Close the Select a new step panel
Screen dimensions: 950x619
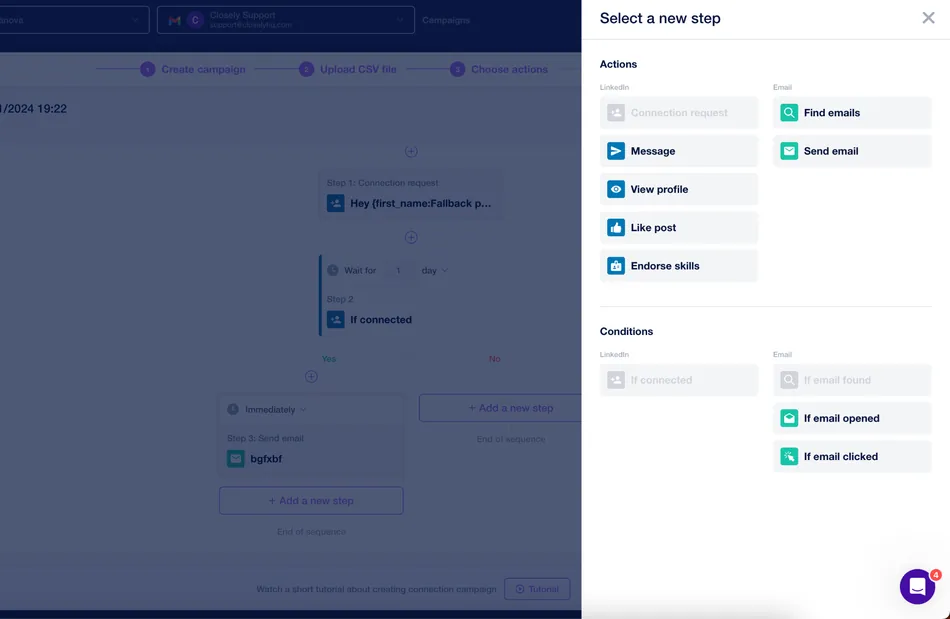coord(928,18)
